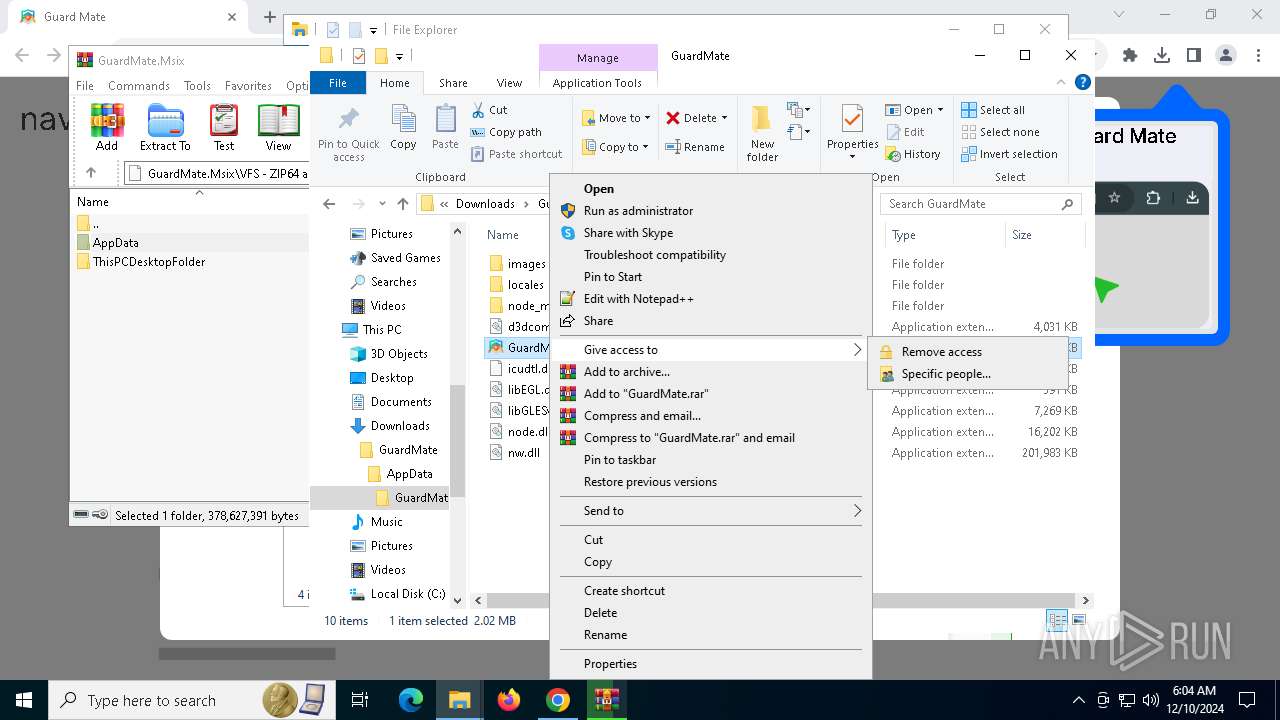Image resolution: width=1280 pixels, height=720 pixels.
Task: Open the Delete dropdown arrow
Action: point(724,118)
